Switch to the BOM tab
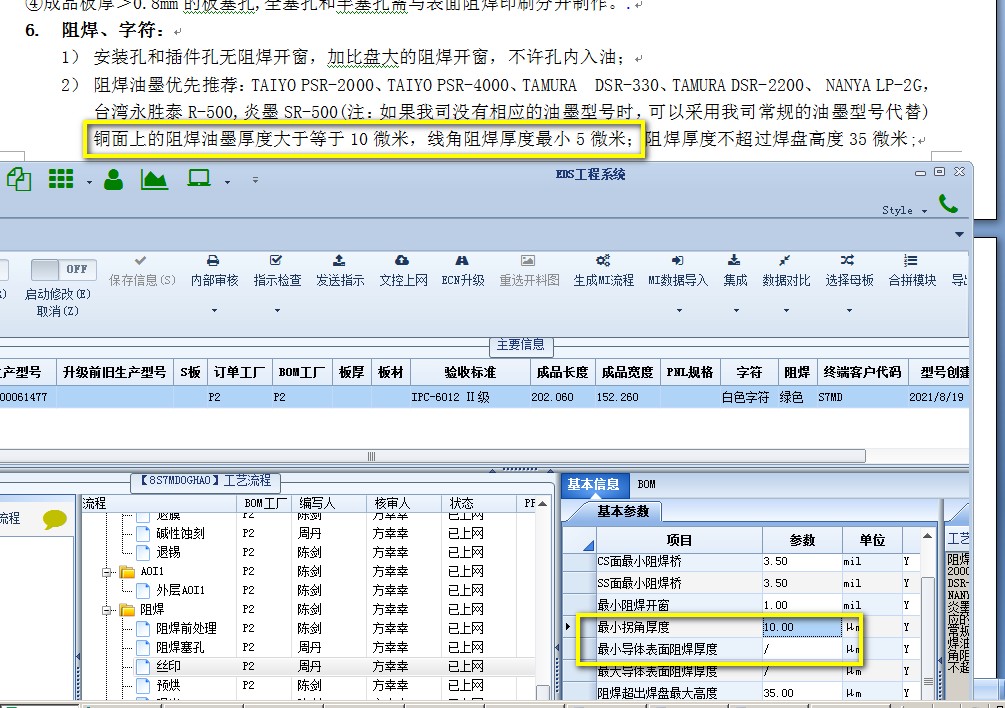The image size is (1005, 708). (646, 484)
